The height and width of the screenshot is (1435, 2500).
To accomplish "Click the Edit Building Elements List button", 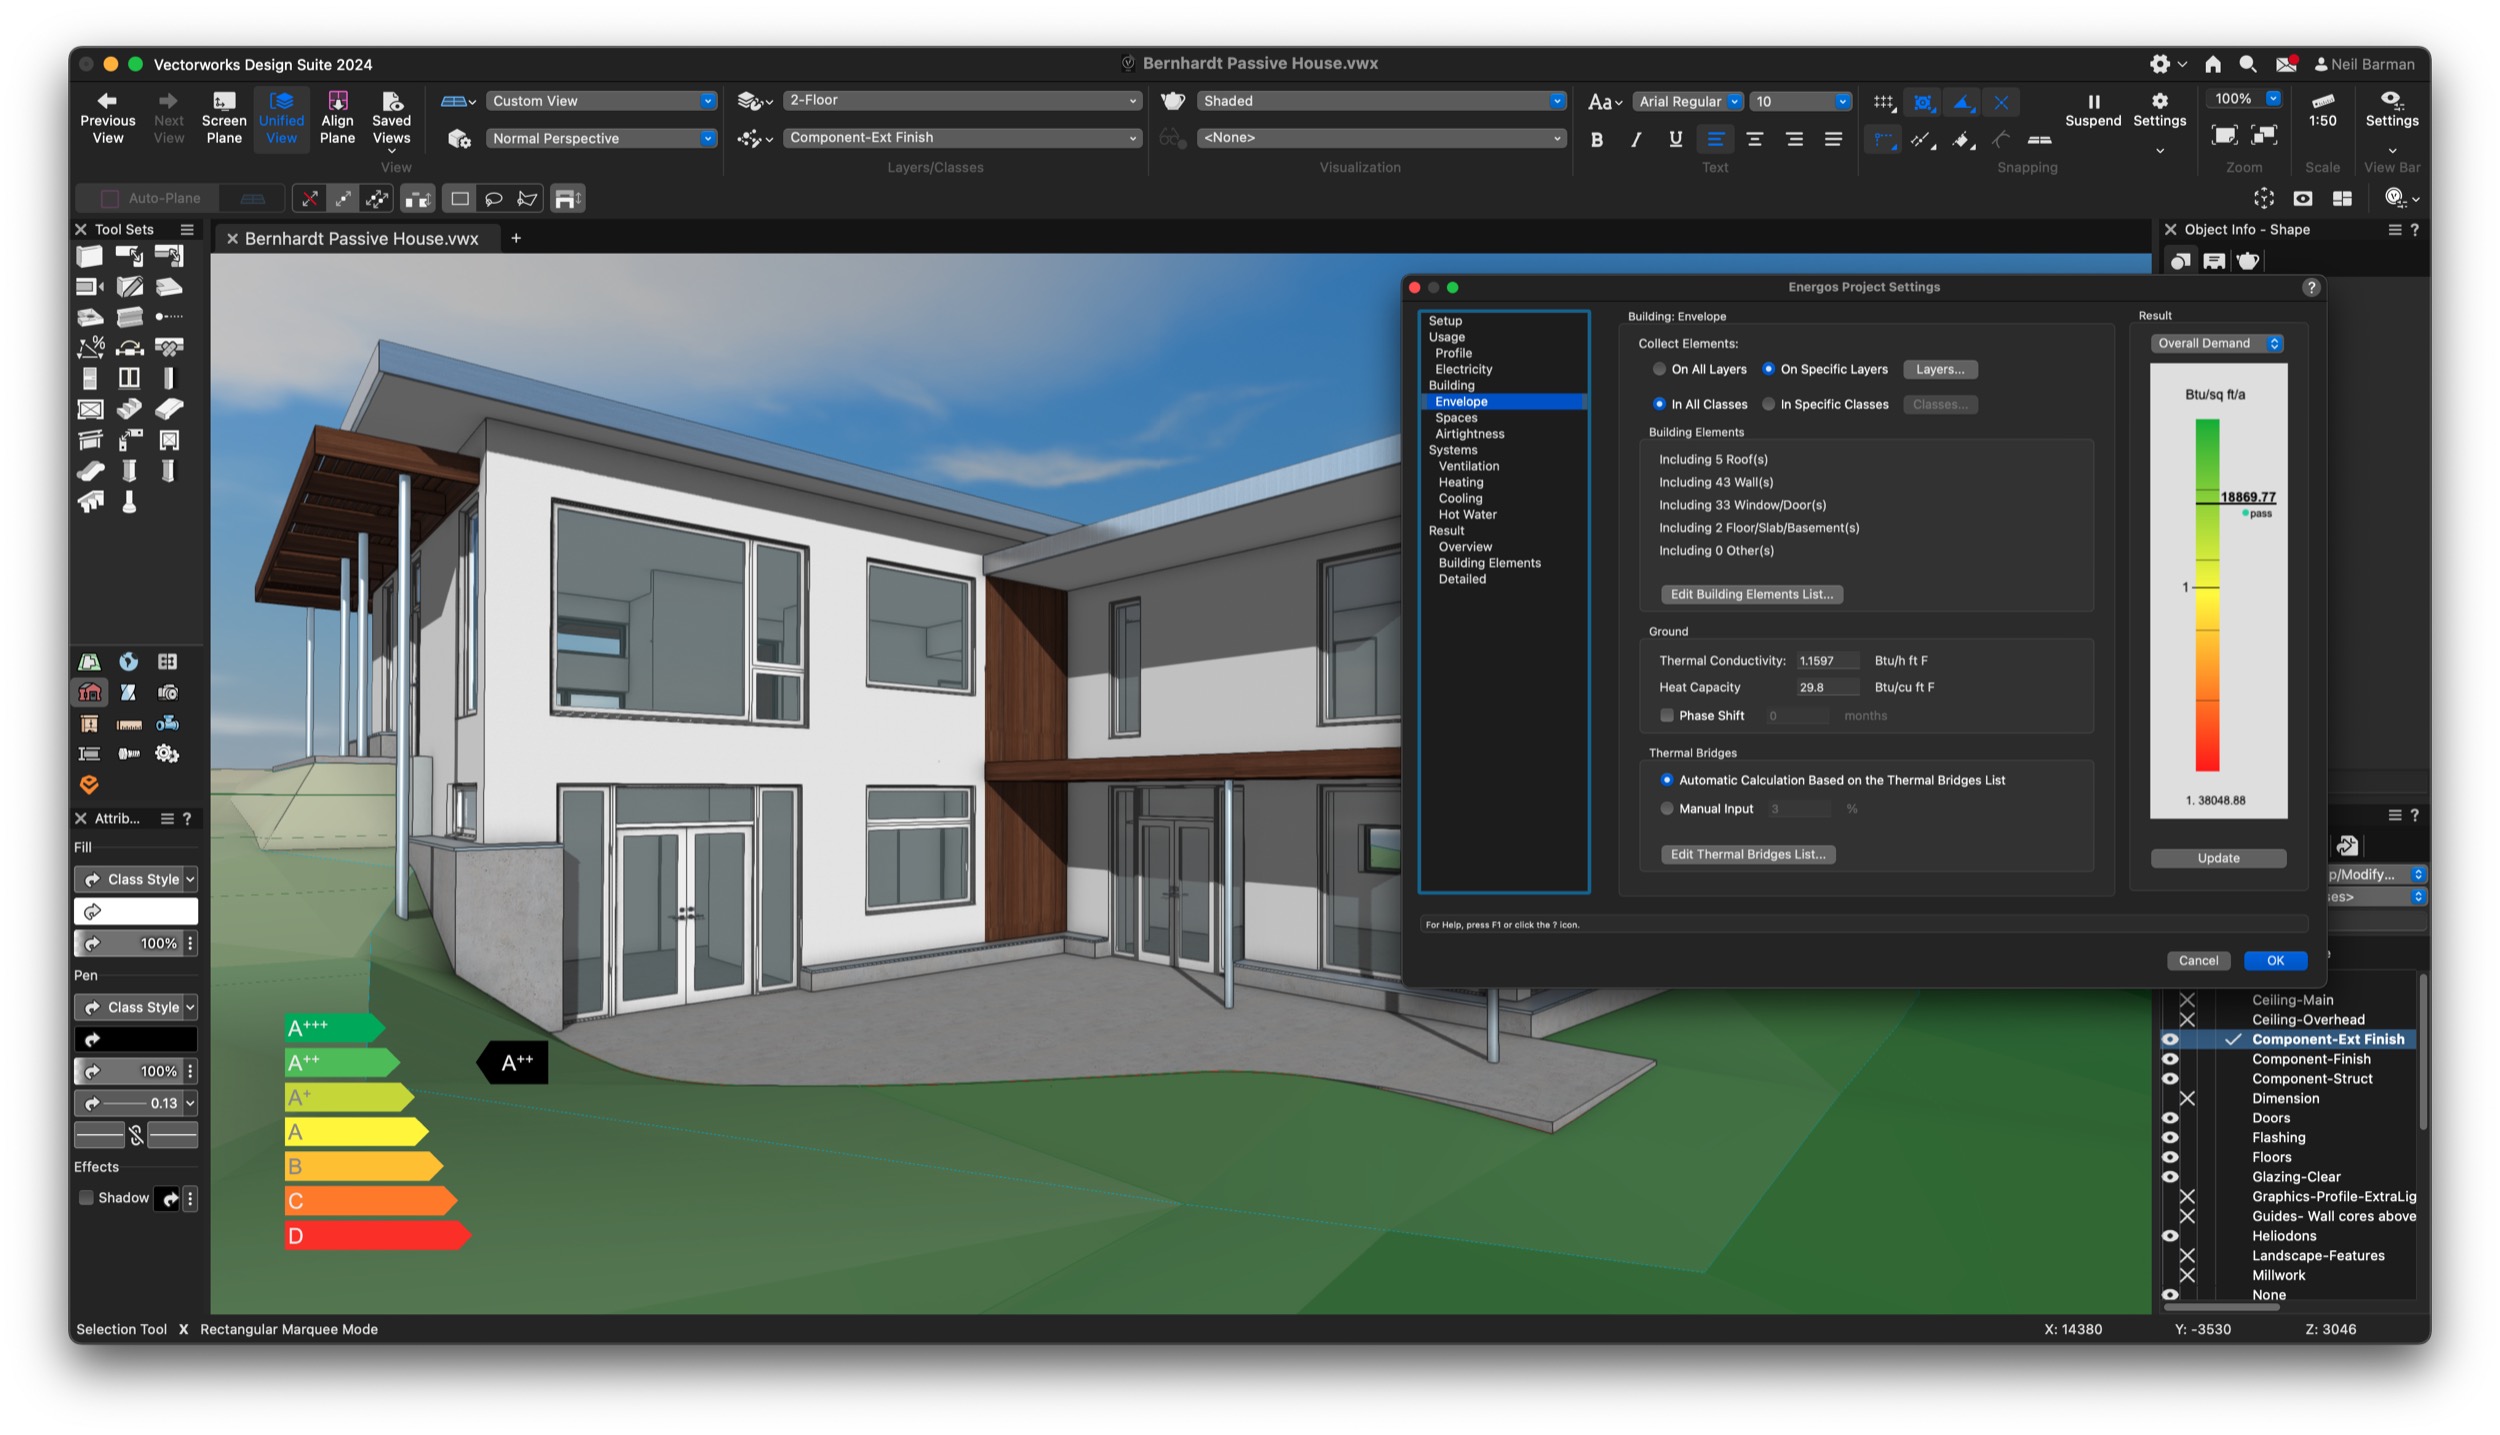I will 1751,594.
